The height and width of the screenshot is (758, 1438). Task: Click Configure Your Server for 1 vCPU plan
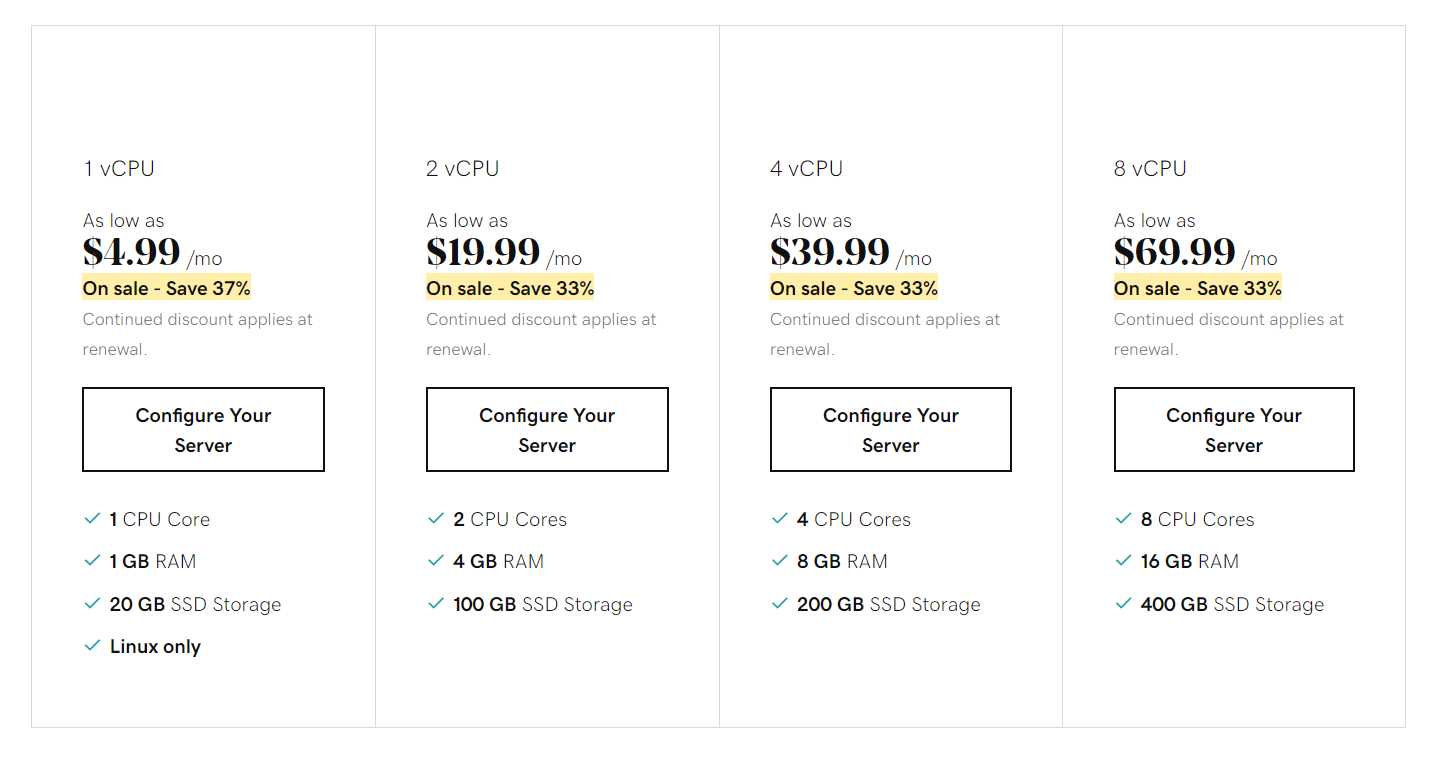pos(203,429)
